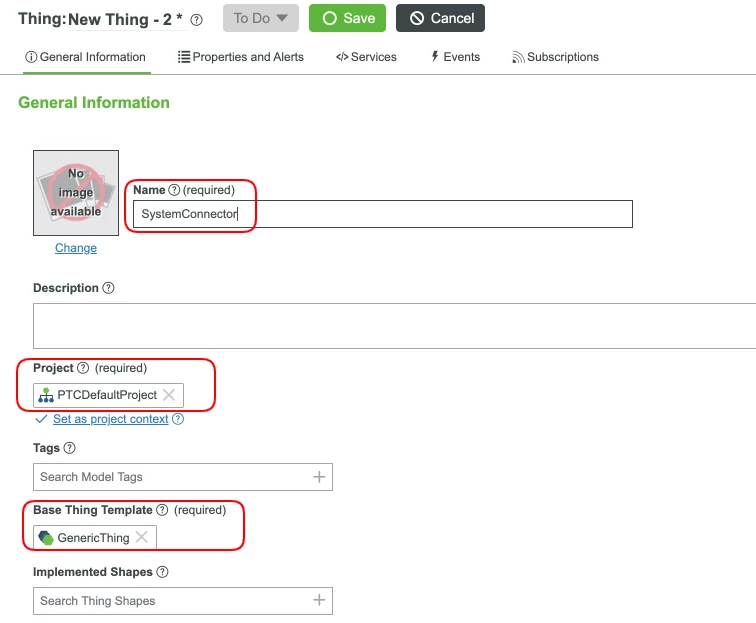
Task: Open help icon next to Tags label
Action: 69,448
